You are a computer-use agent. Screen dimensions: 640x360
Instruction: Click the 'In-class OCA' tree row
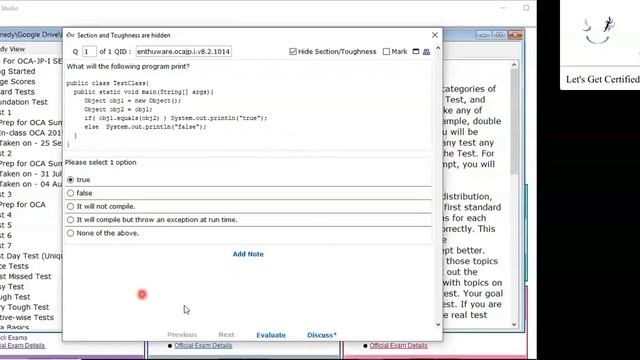tap(31, 133)
